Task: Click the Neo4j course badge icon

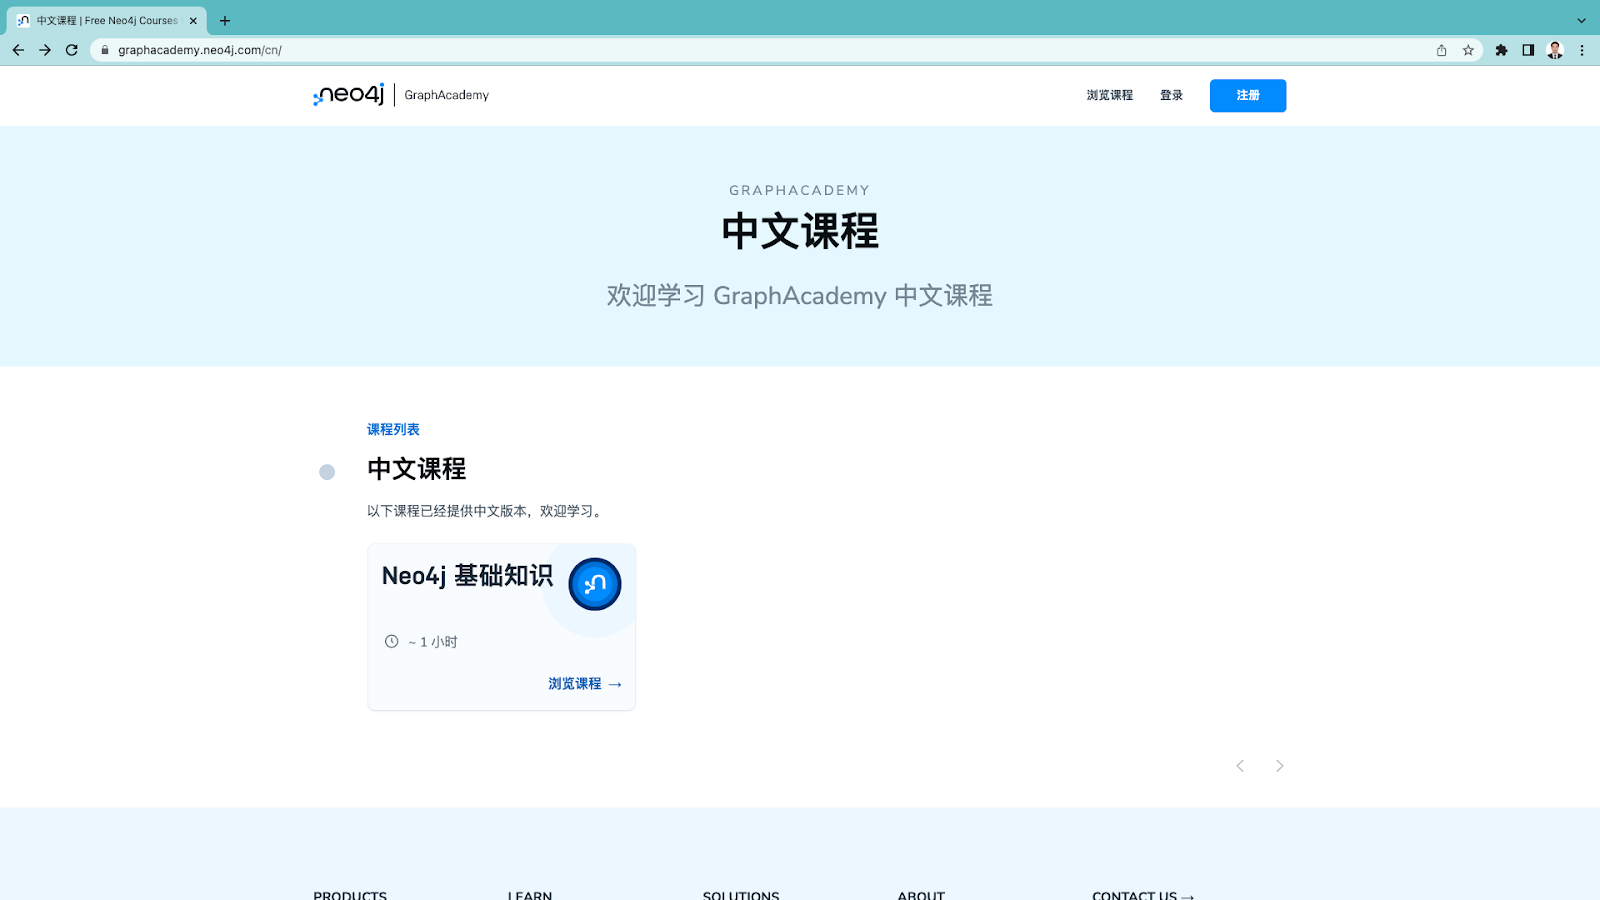Action: tap(595, 584)
